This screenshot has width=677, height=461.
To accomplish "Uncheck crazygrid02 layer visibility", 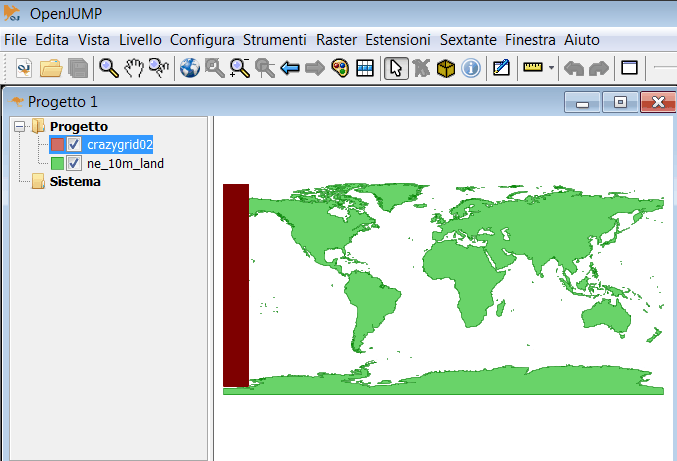I will [74, 145].
